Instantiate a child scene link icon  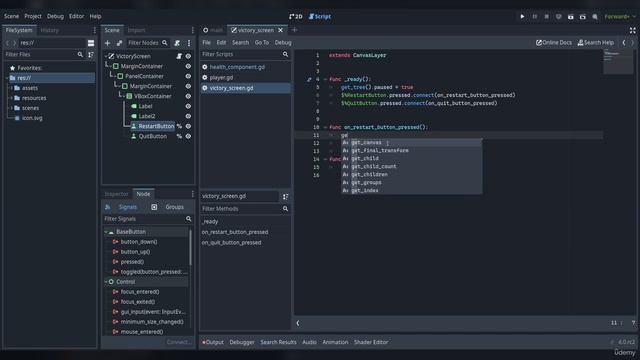tap(119, 43)
